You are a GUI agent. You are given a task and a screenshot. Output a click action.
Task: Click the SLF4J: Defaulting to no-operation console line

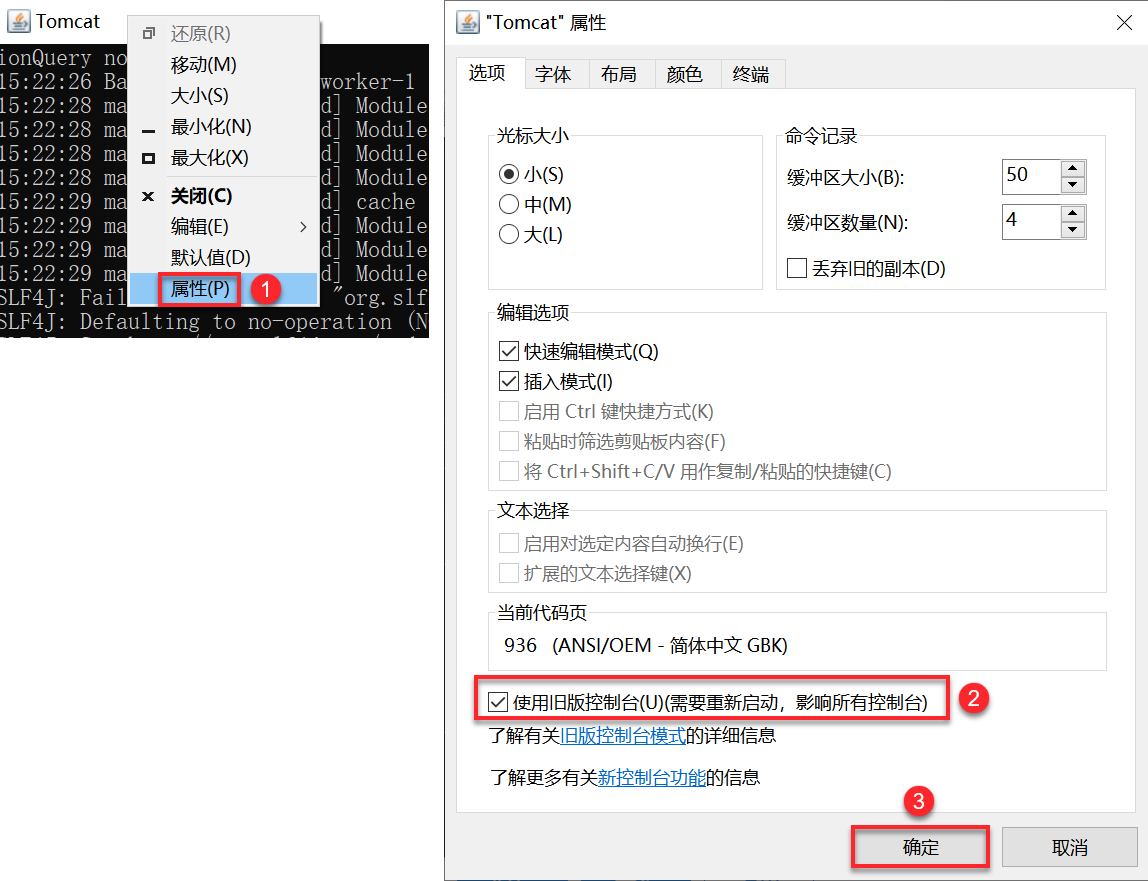[215, 321]
